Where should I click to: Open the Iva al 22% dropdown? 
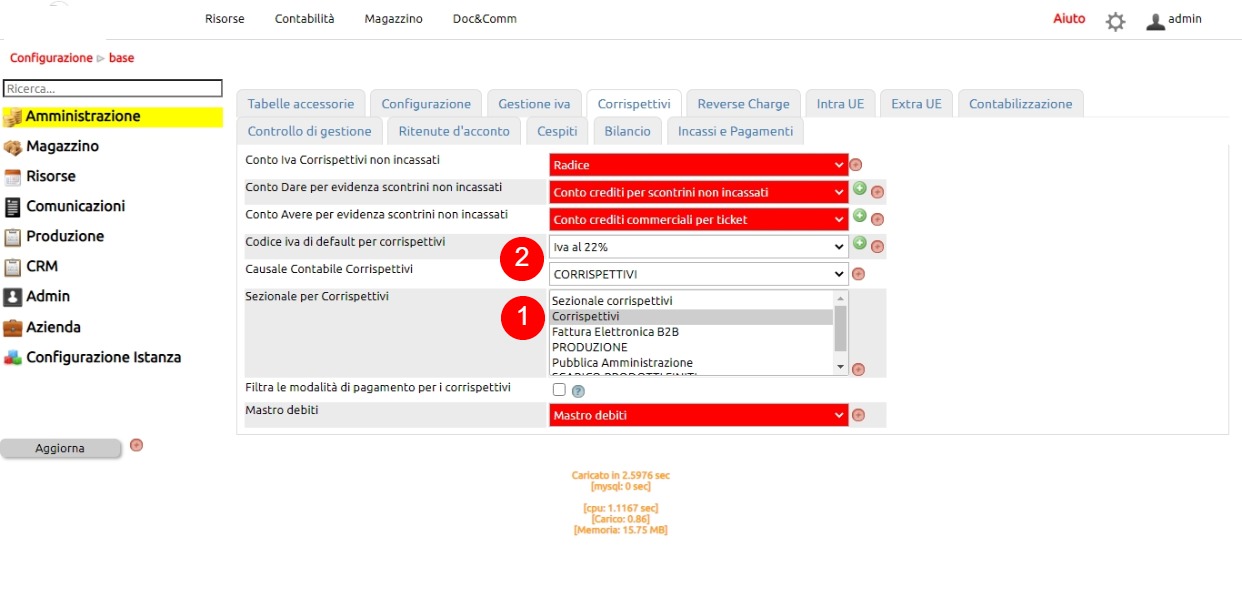pos(699,246)
